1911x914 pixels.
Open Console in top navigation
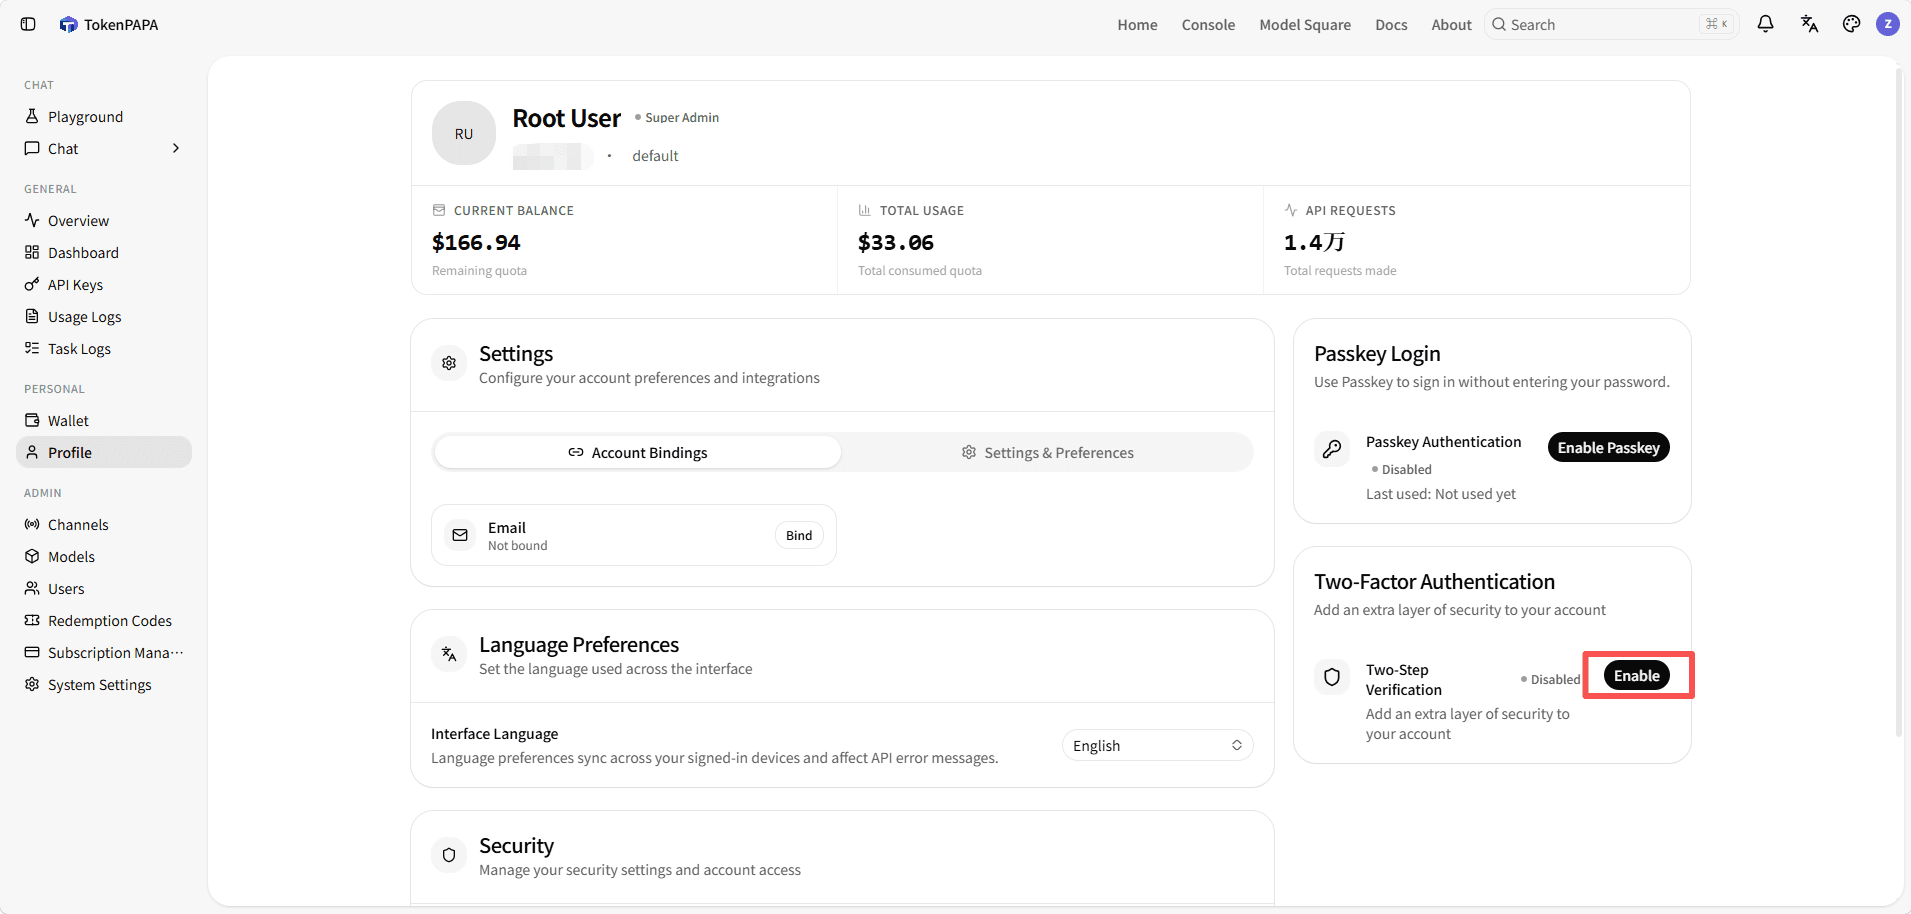pyautogui.click(x=1208, y=24)
